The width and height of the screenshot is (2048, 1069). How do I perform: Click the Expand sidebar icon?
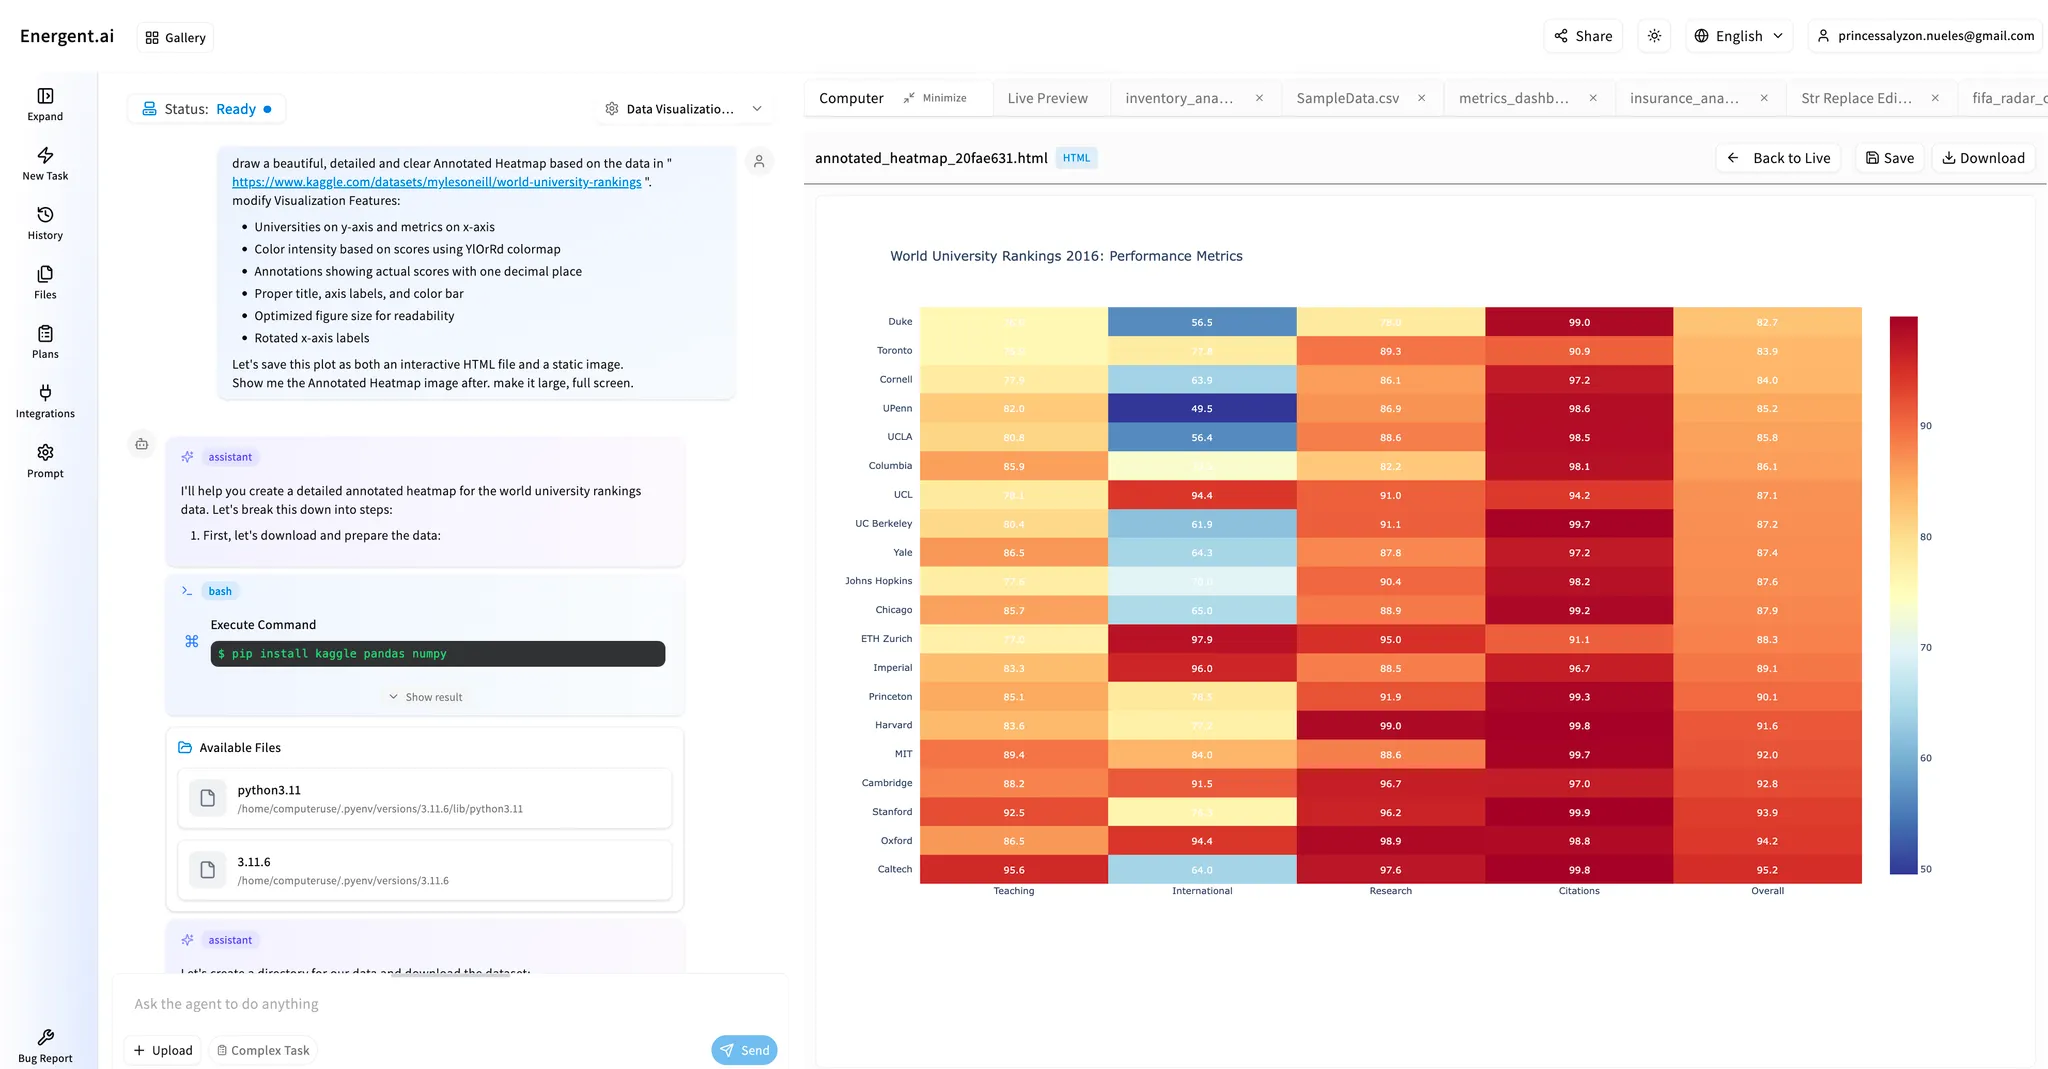click(44, 104)
